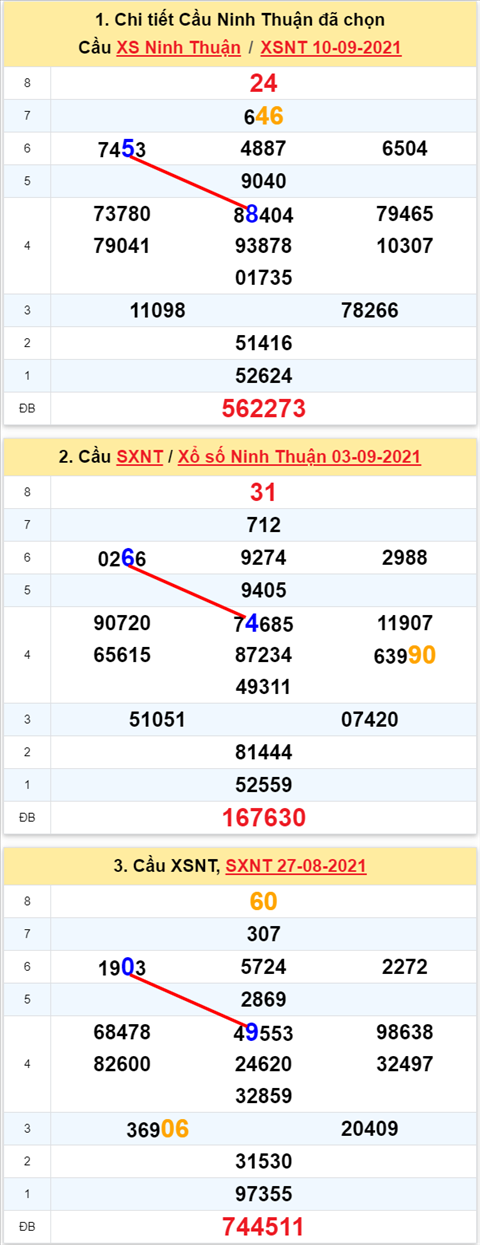Click number 5724
480x1245 pixels.
(x=264, y=967)
